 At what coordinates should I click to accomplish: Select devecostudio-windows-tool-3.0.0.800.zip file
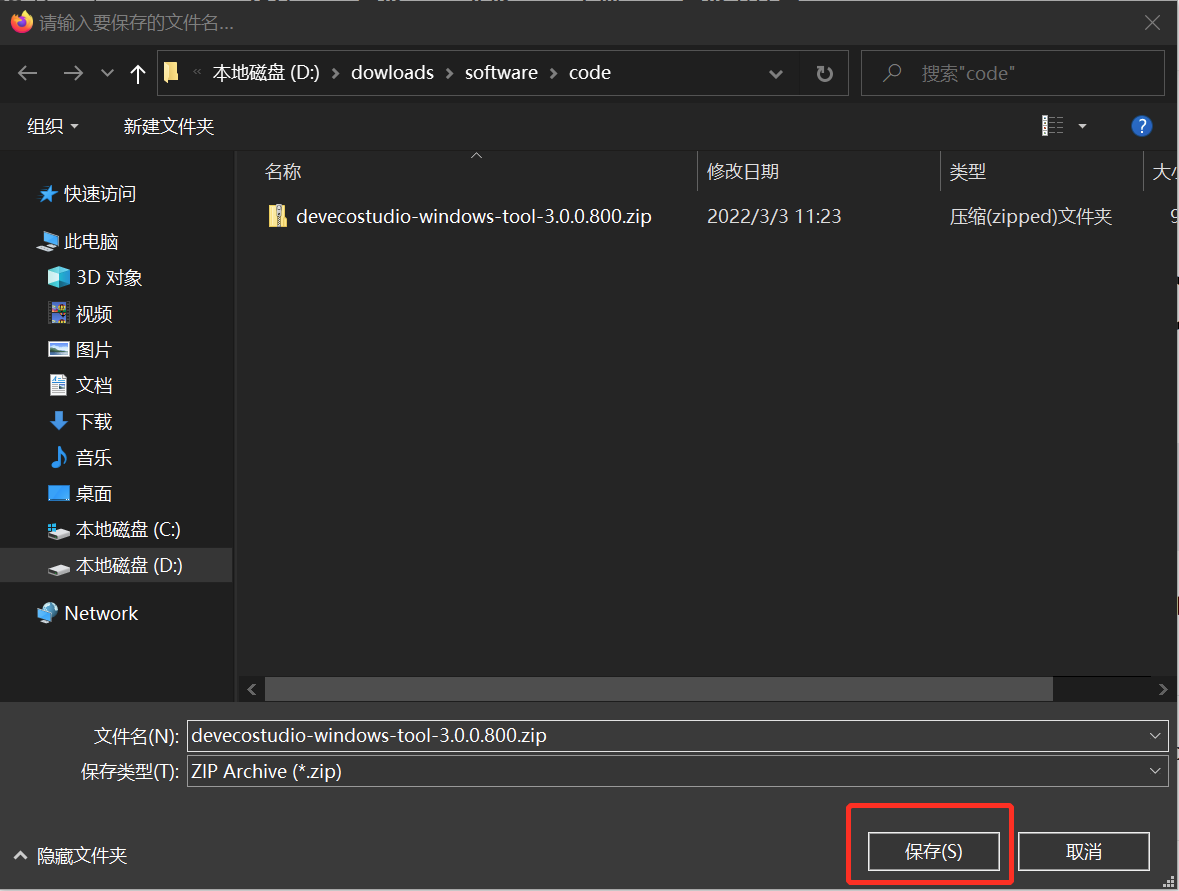(474, 217)
